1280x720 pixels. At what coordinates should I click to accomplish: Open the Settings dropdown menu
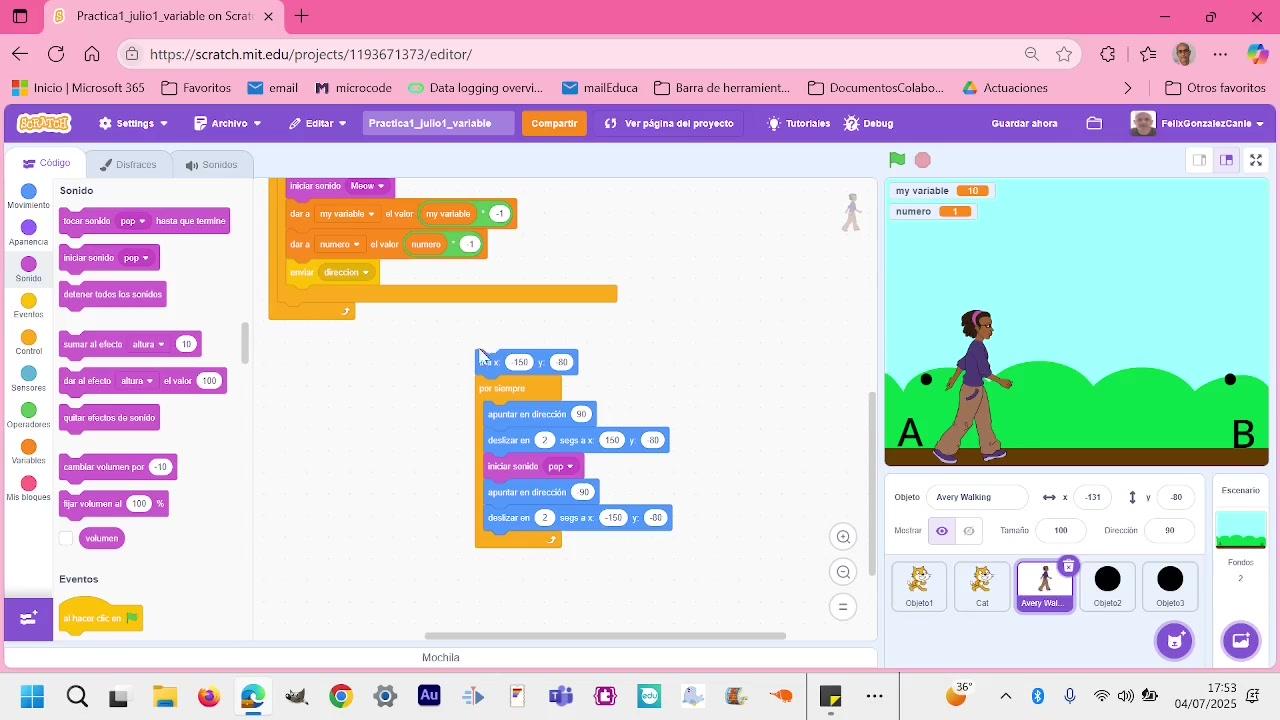tap(133, 123)
